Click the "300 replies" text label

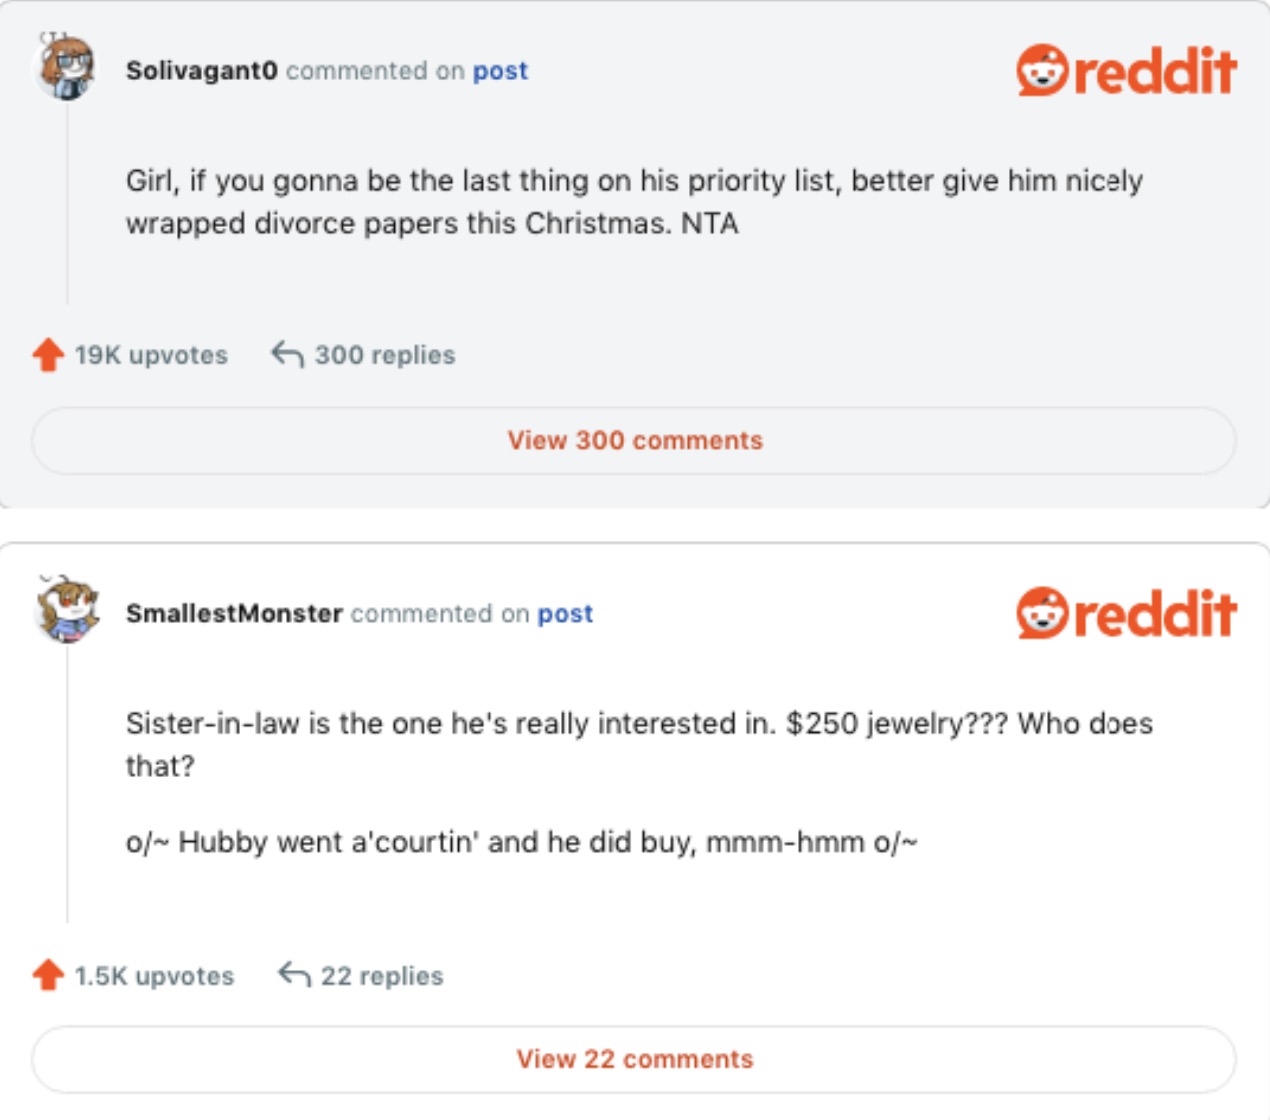[385, 355]
